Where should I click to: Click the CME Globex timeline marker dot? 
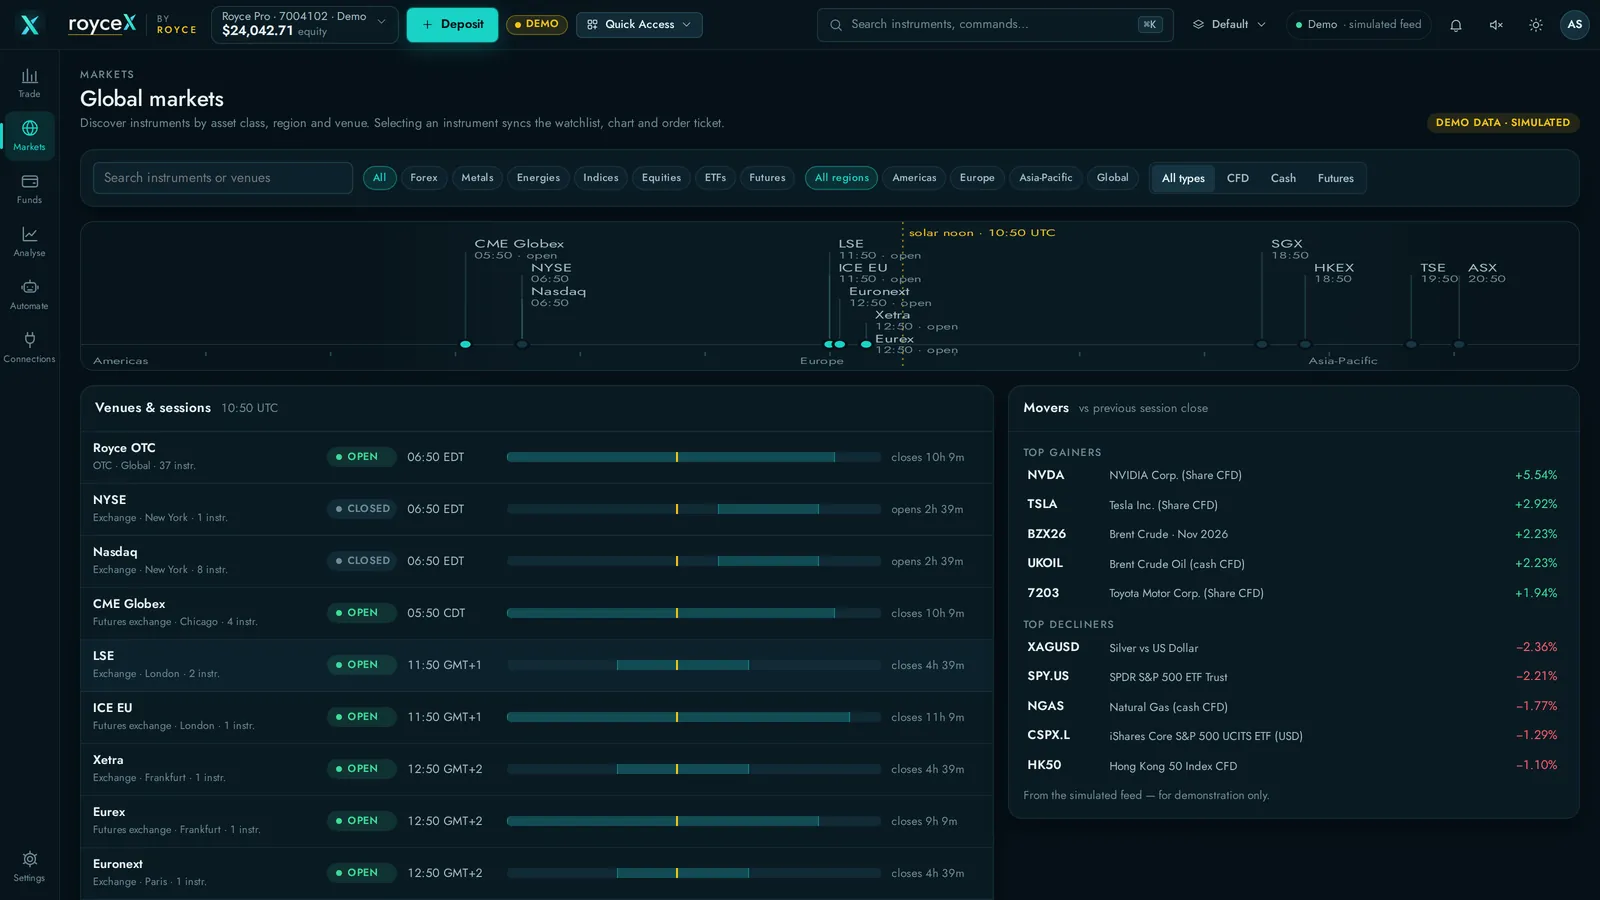[465, 344]
